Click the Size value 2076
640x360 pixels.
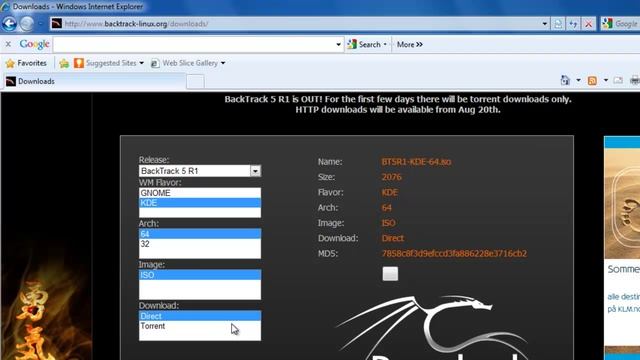click(x=391, y=177)
